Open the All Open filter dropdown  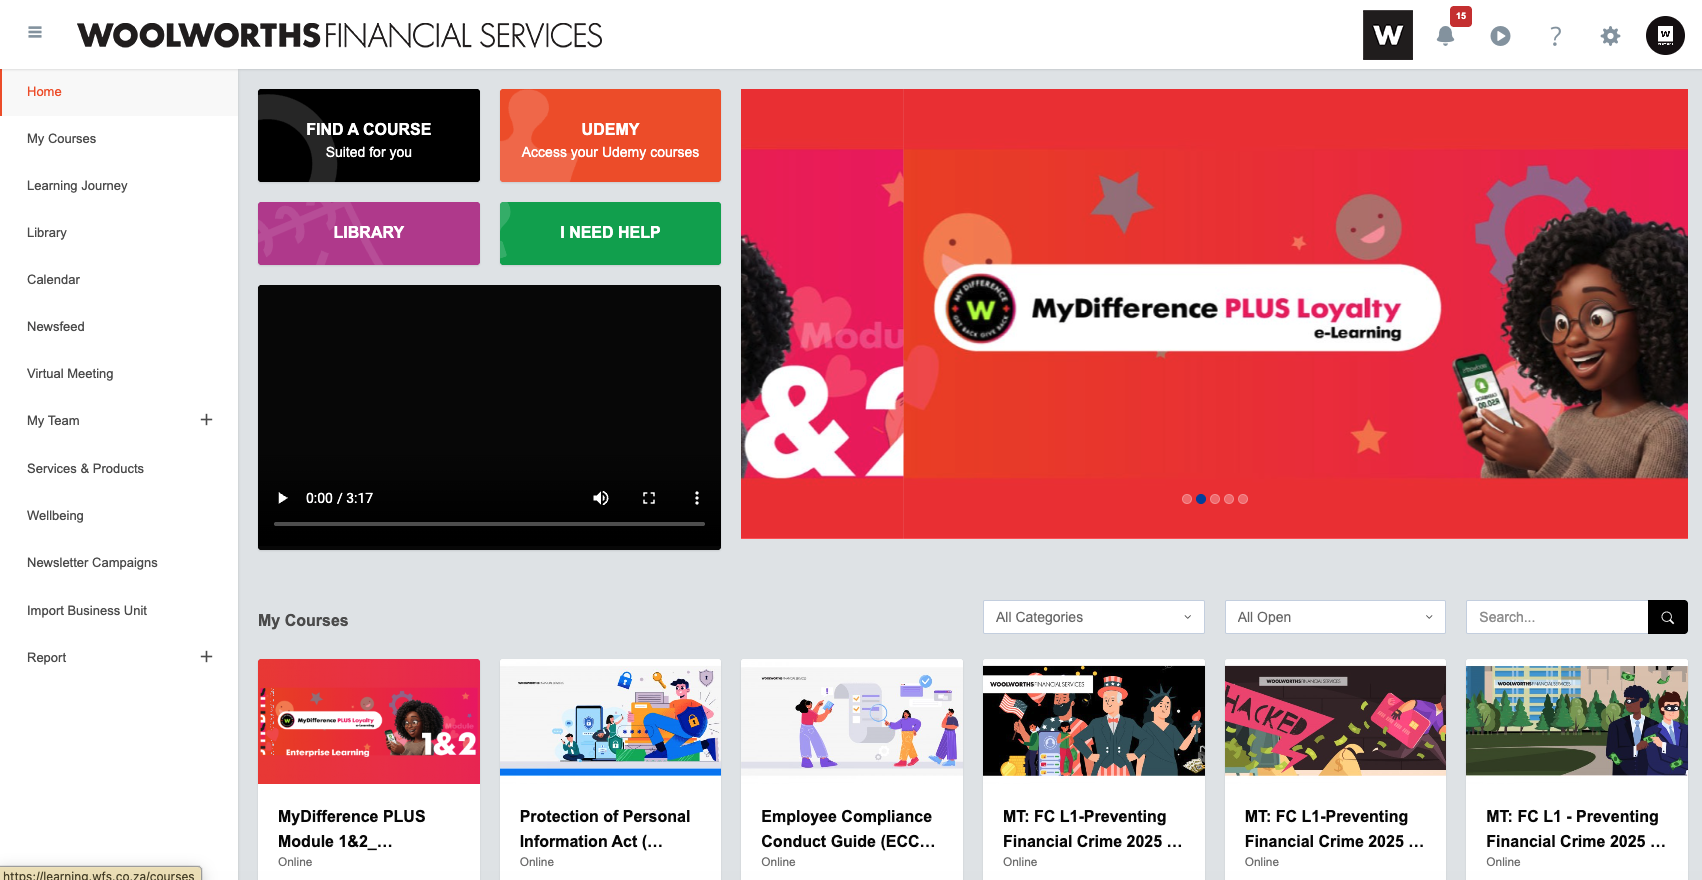(x=1336, y=617)
